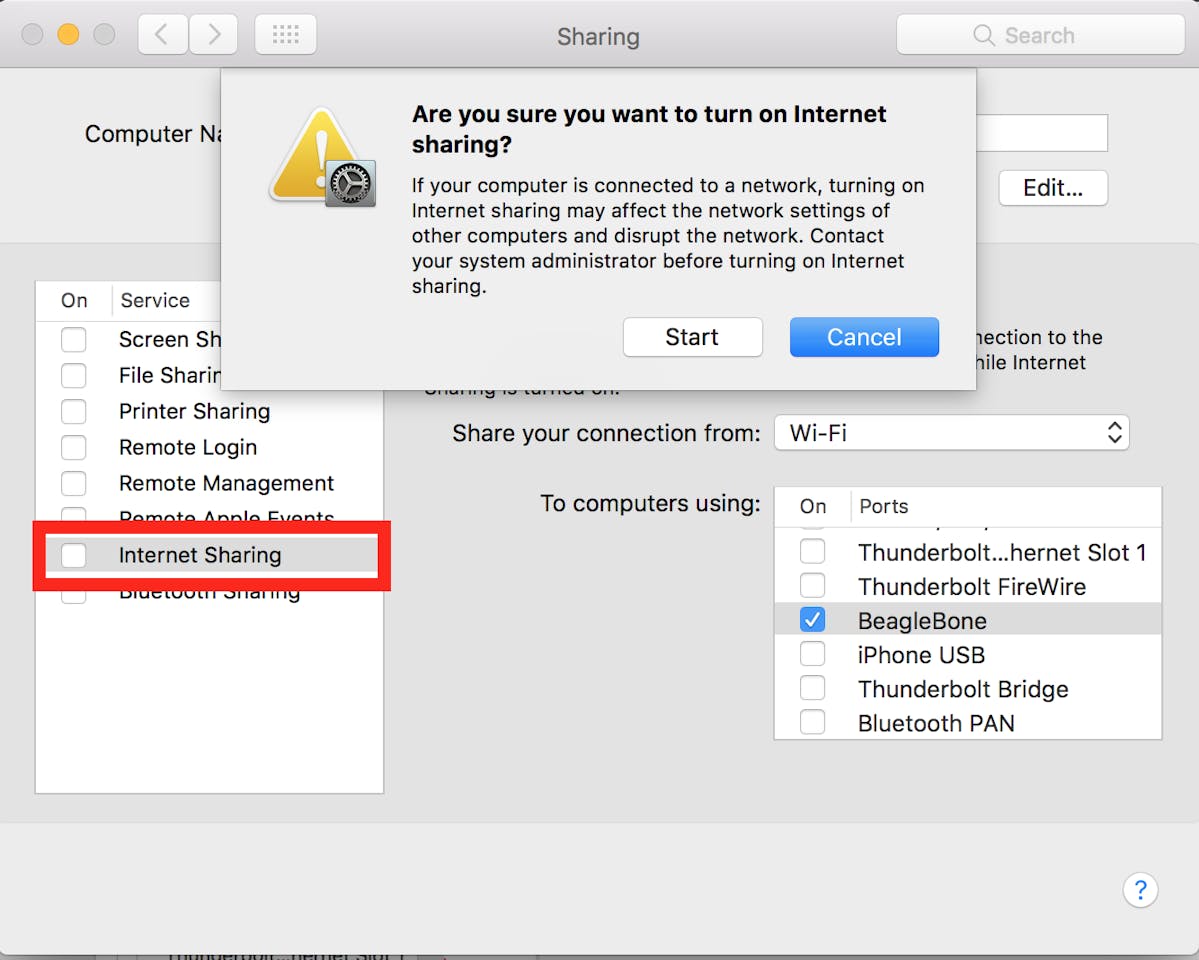This screenshot has height=960, width=1199.
Task: Enable Remote Login service
Action: point(74,447)
